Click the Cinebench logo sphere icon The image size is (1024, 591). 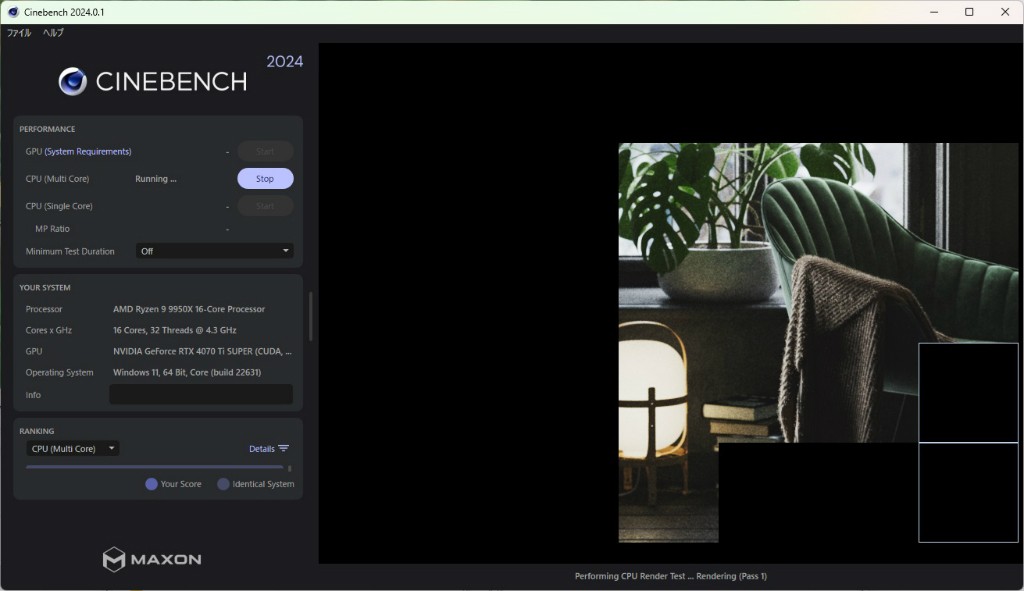click(72, 82)
